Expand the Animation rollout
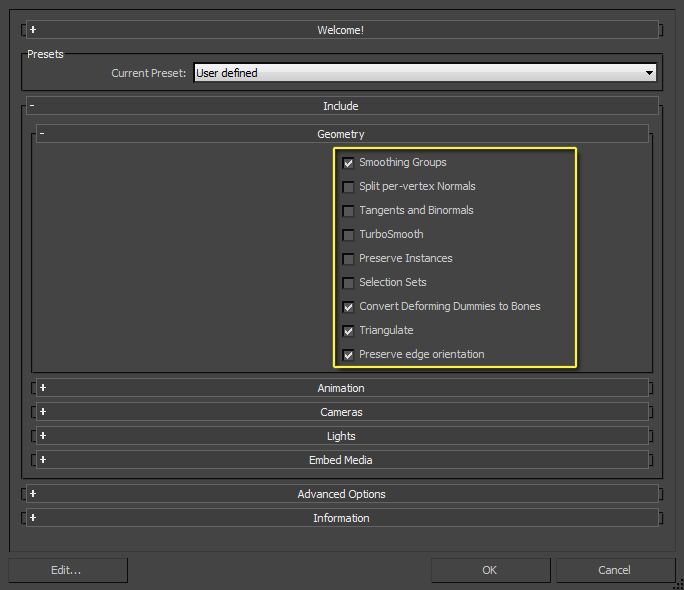This screenshot has width=684, height=590. (340, 388)
